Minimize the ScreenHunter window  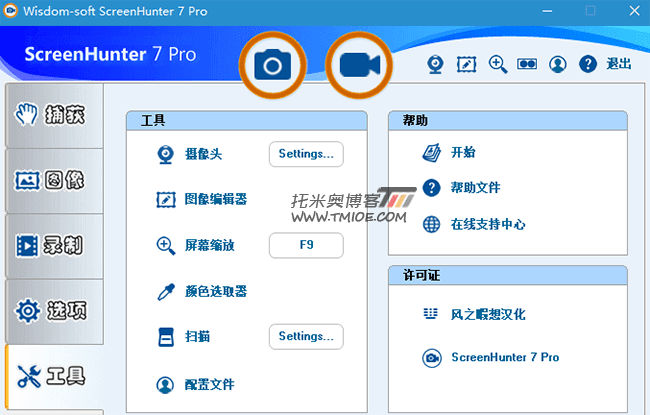coord(547,11)
